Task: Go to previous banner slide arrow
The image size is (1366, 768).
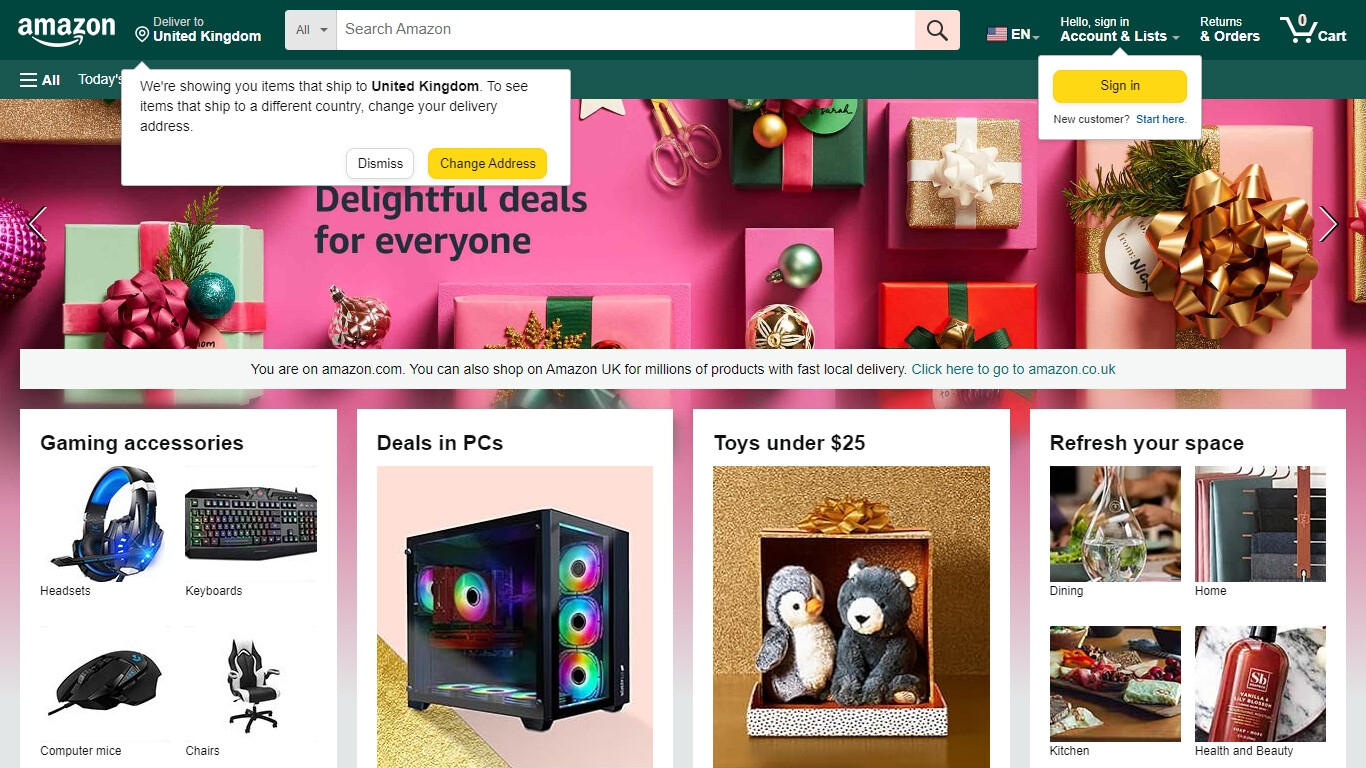Action: [x=37, y=224]
